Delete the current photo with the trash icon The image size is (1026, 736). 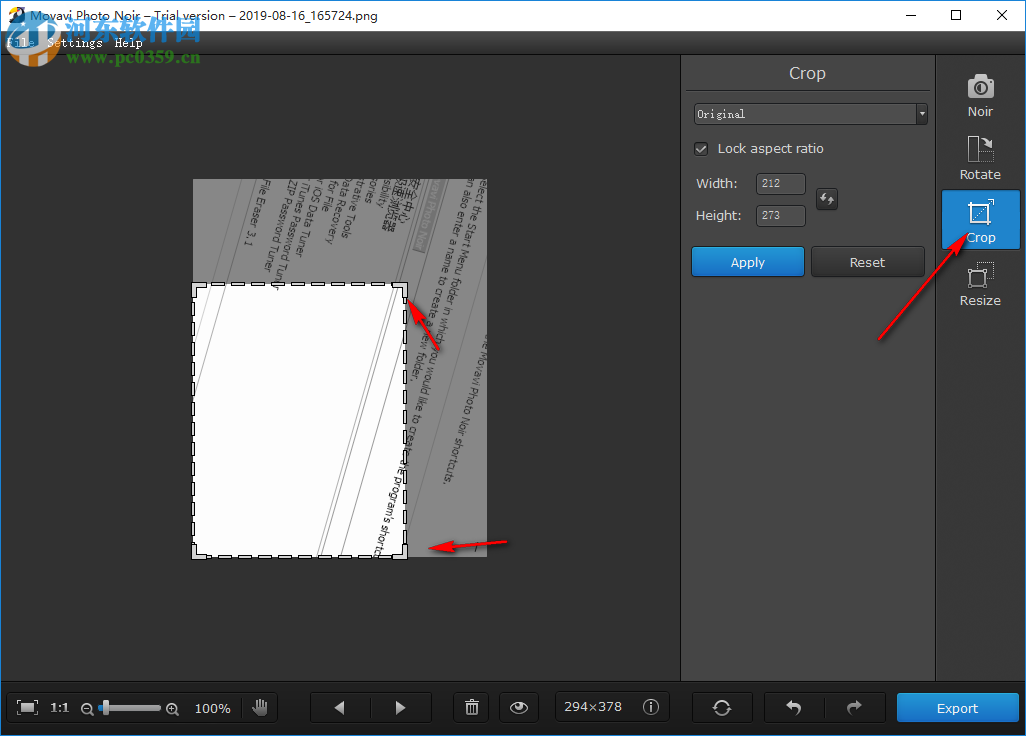point(471,707)
